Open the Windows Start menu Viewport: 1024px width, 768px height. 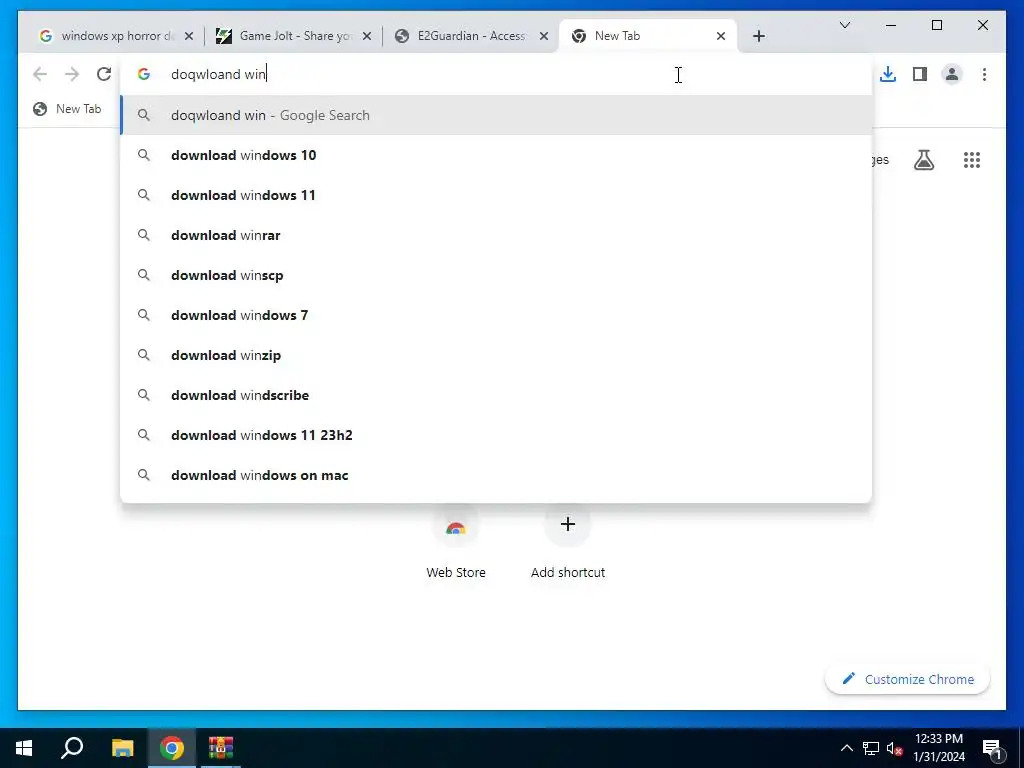point(24,748)
